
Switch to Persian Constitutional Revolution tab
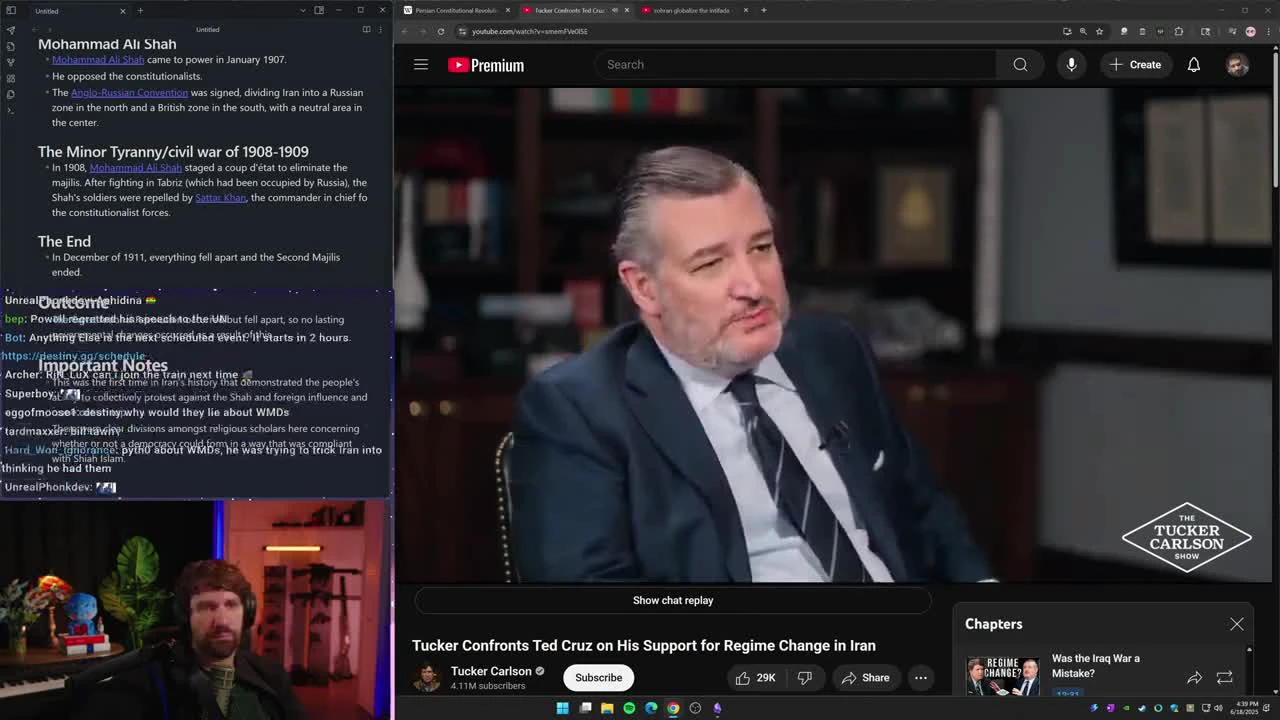point(457,10)
